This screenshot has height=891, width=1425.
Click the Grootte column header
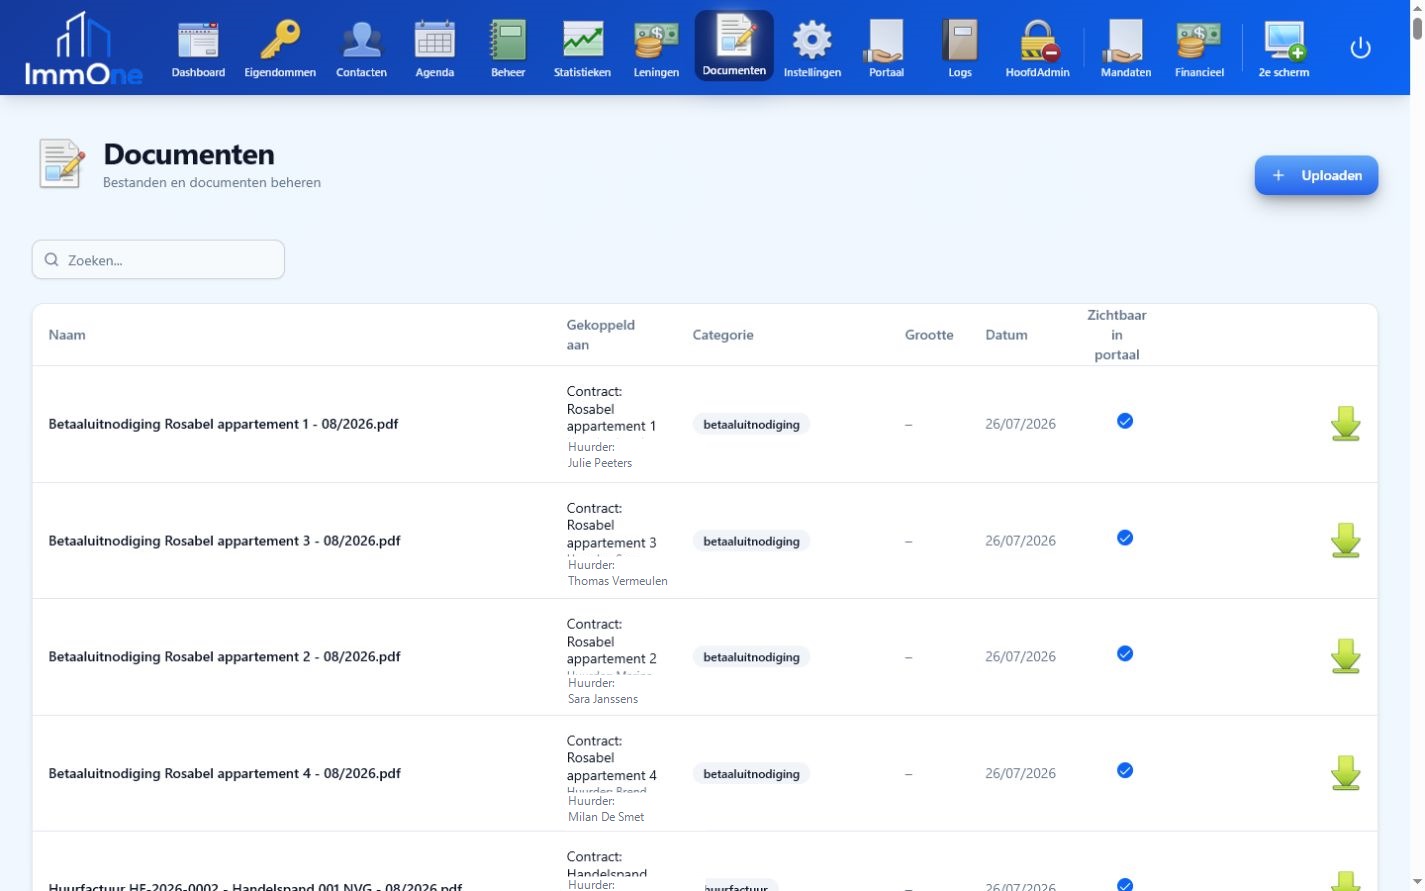[x=929, y=335]
